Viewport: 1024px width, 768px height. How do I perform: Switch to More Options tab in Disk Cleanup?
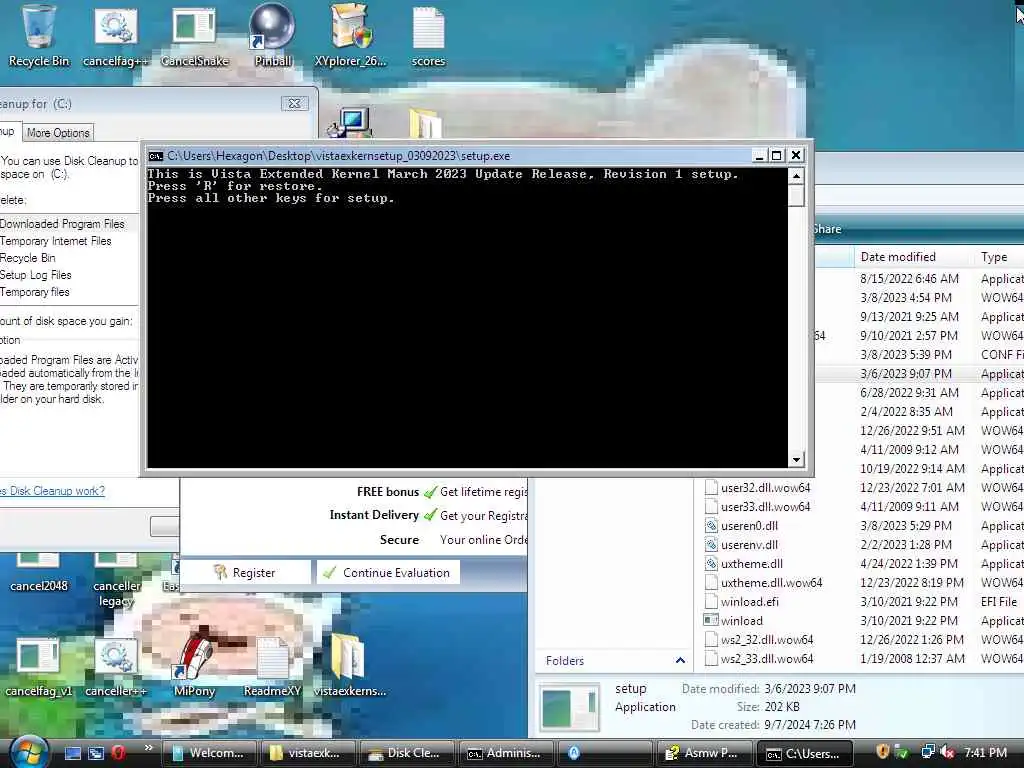tap(57, 133)
